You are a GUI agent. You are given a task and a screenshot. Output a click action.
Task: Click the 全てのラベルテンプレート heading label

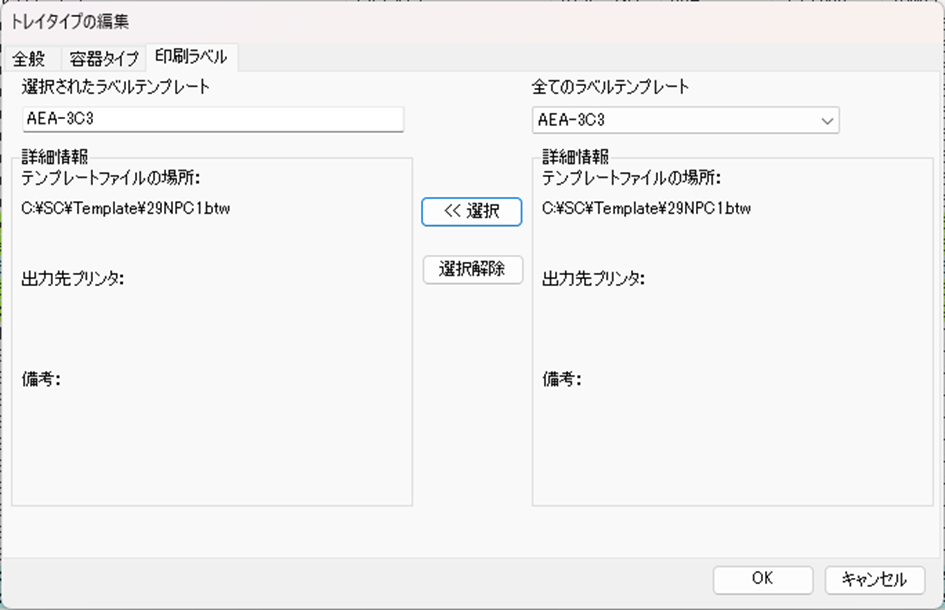[x=610, y=87]
